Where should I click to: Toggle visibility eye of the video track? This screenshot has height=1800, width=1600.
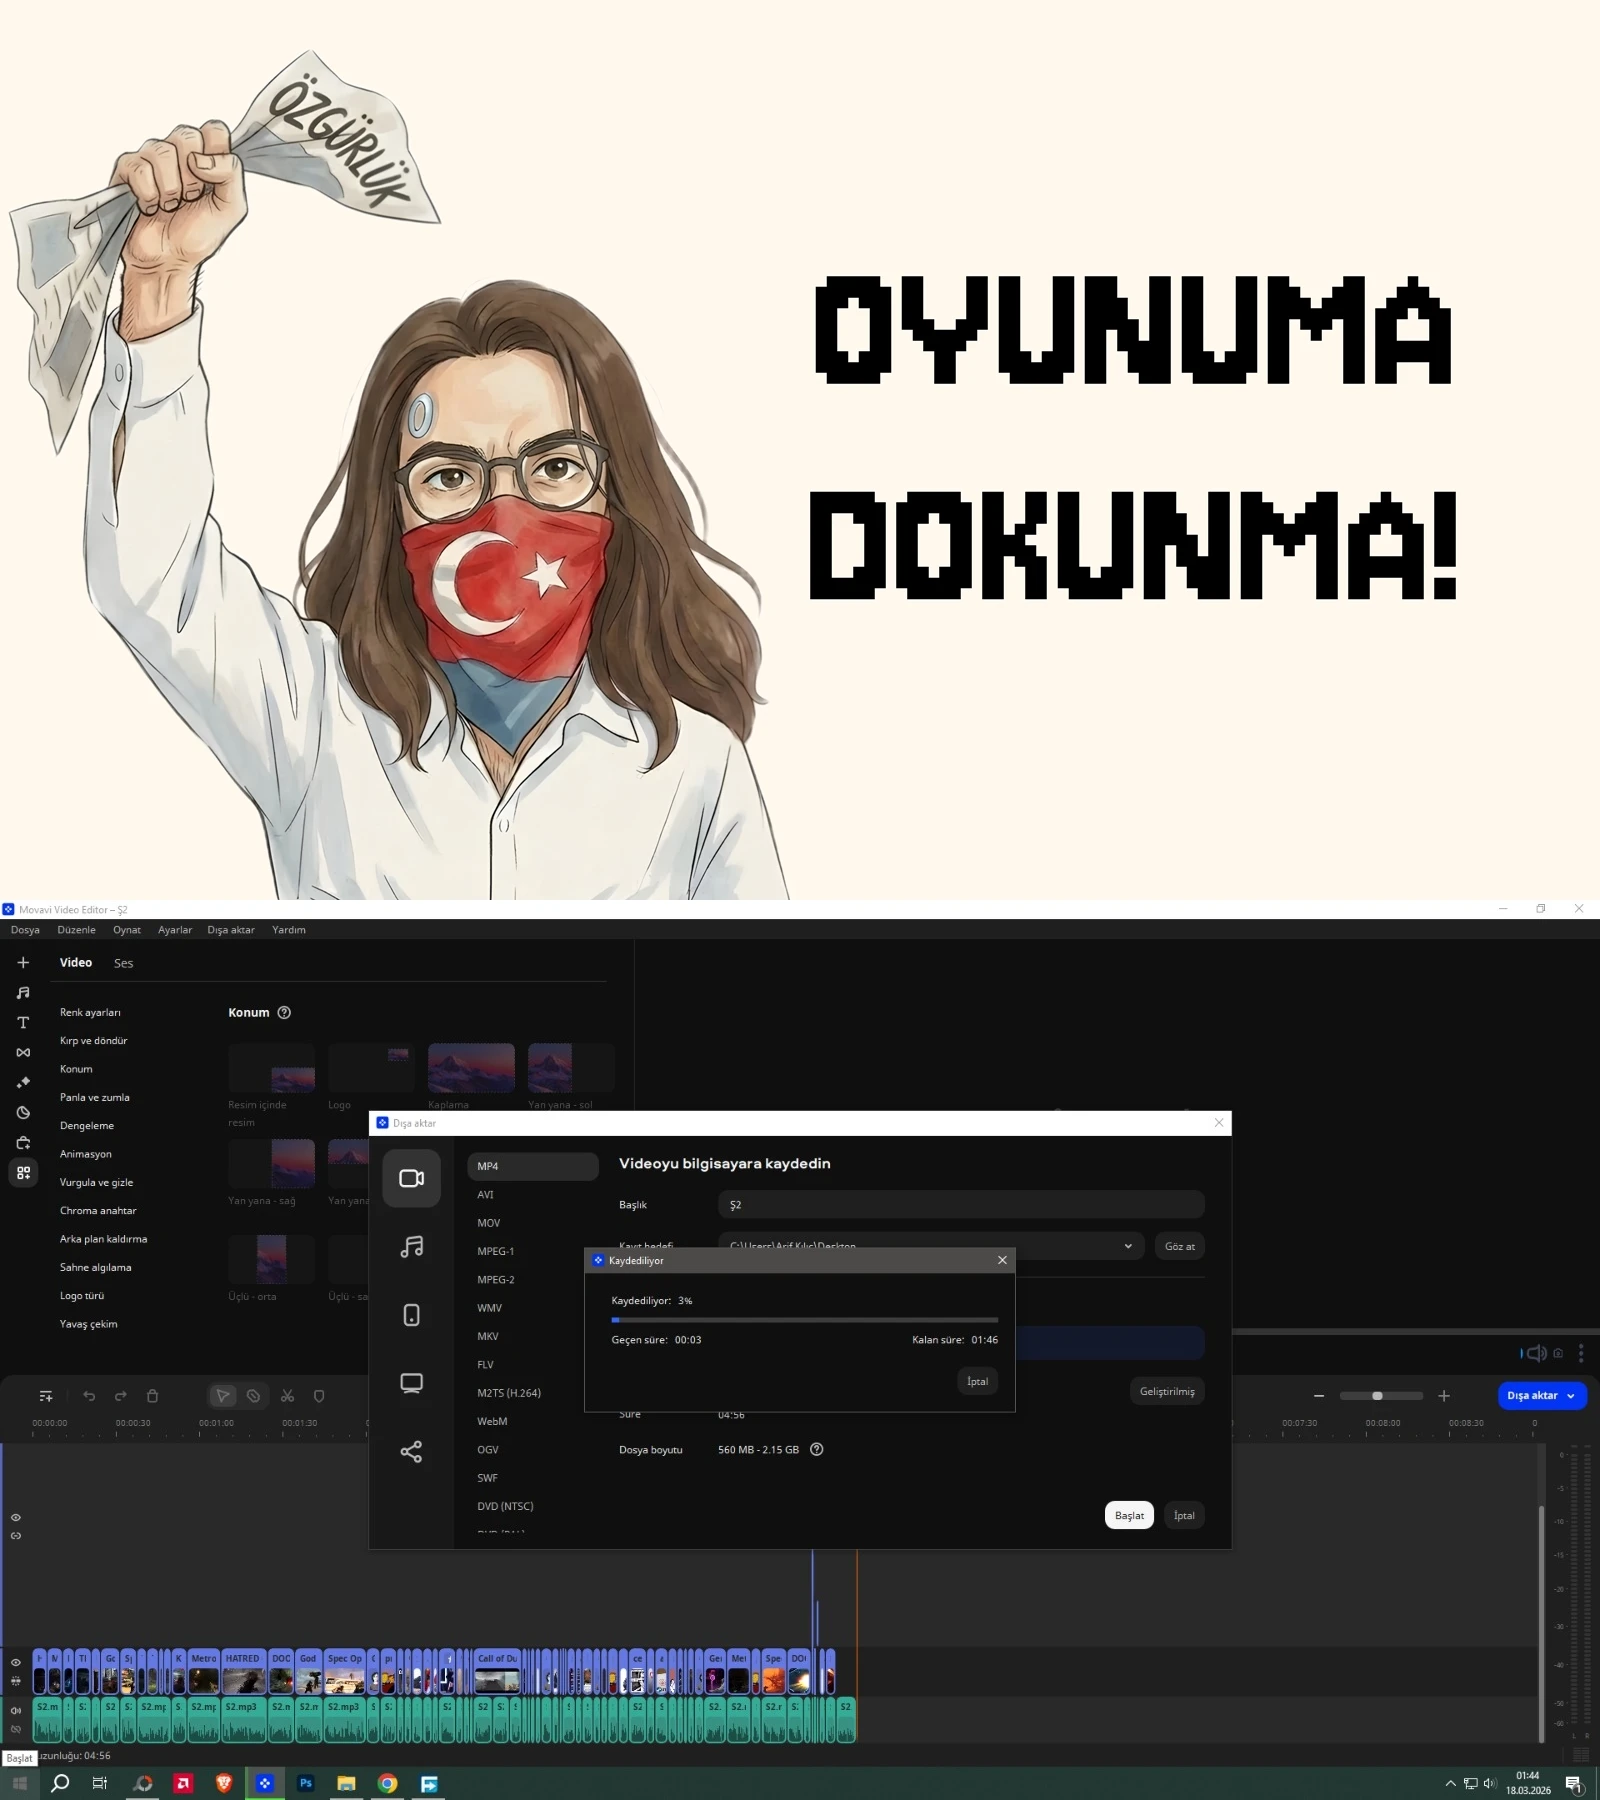(16, 1663)
